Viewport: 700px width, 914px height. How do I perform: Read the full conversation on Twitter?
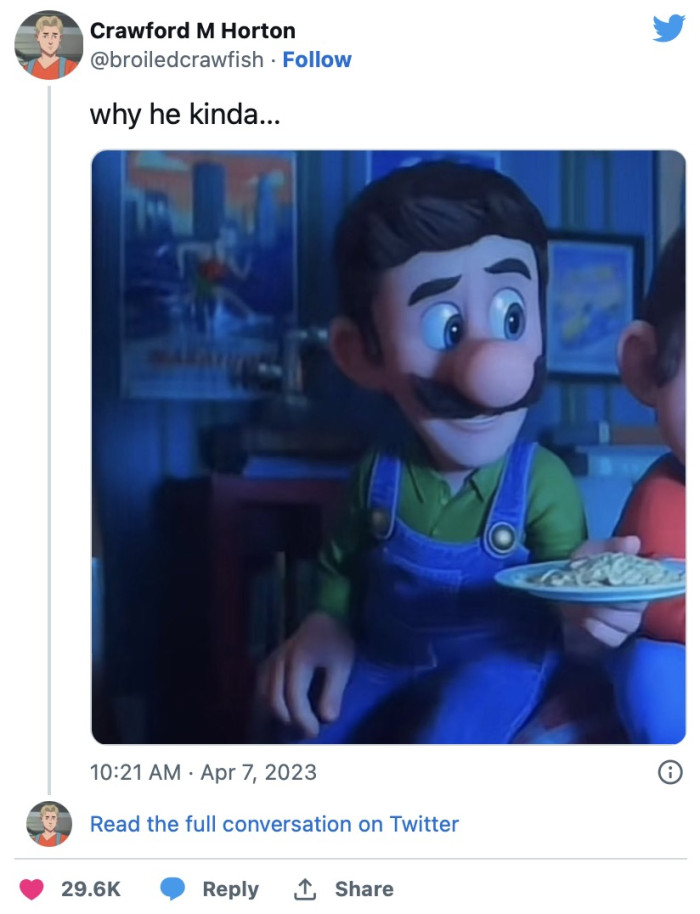[x=274, y=824]
